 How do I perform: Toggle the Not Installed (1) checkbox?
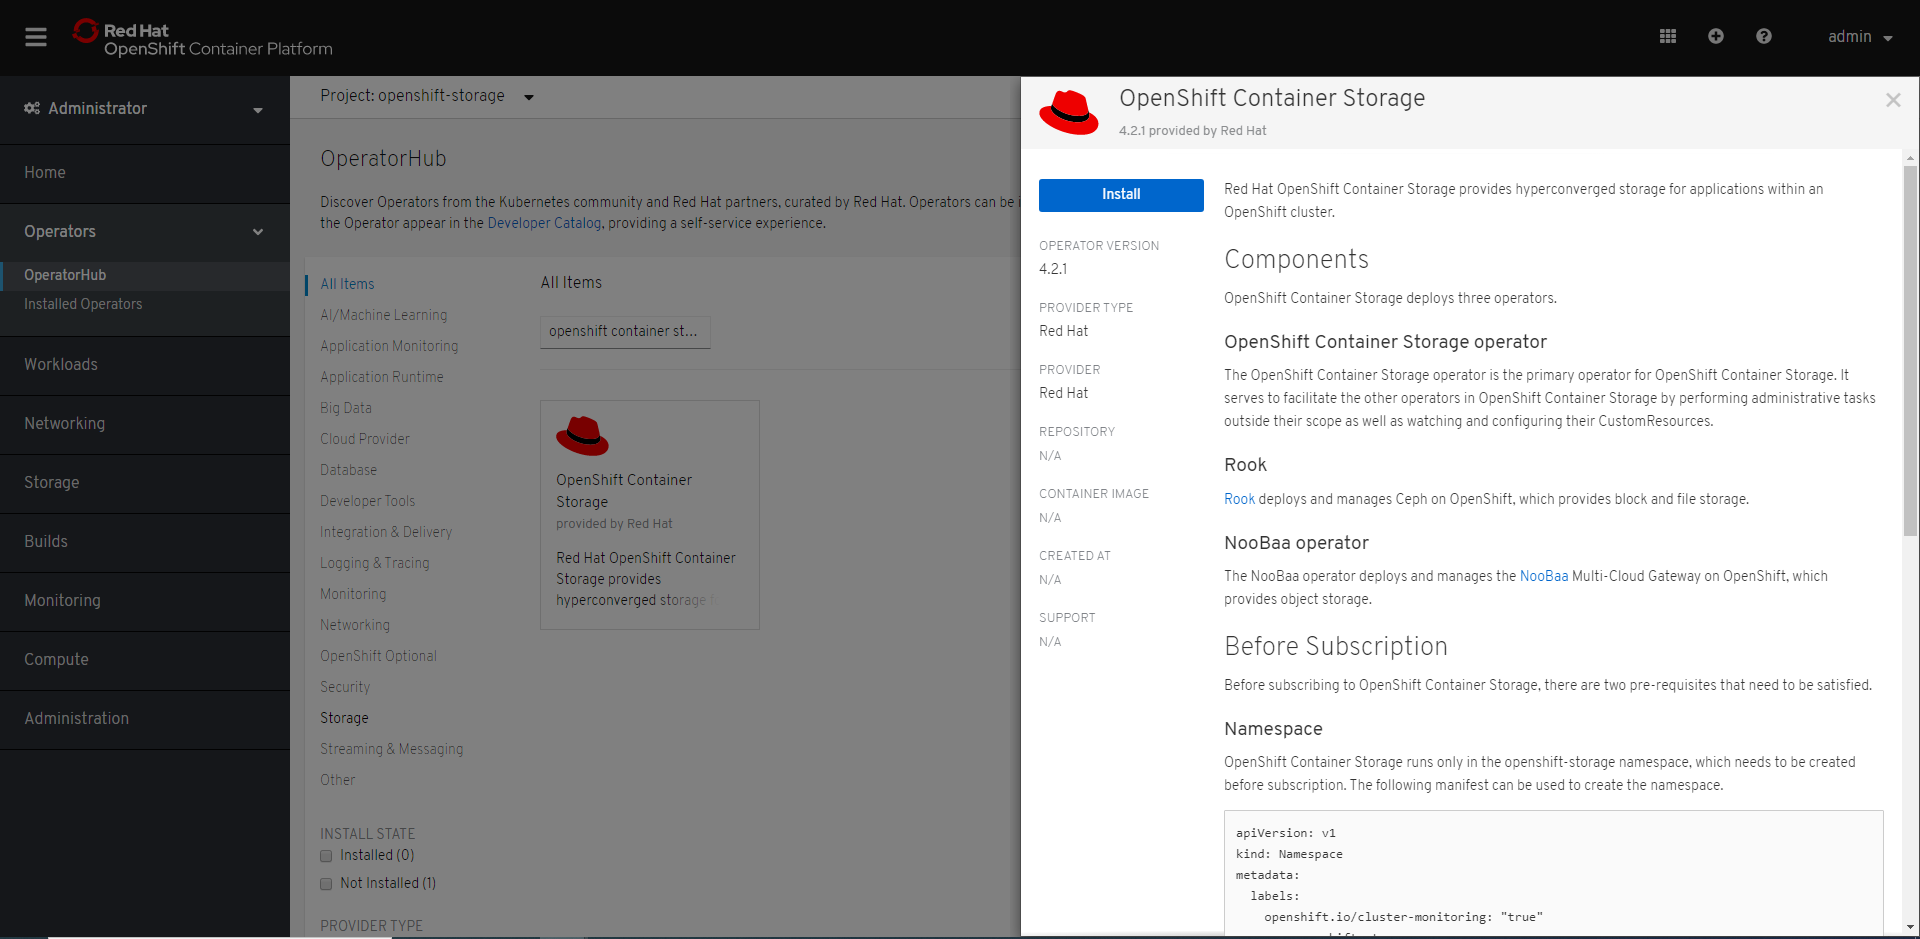pos(326,884)
